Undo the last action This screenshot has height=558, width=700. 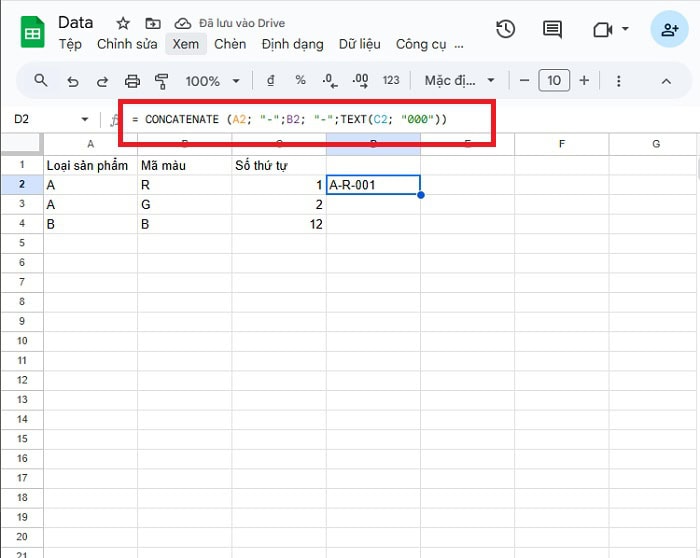coord(72,81)
